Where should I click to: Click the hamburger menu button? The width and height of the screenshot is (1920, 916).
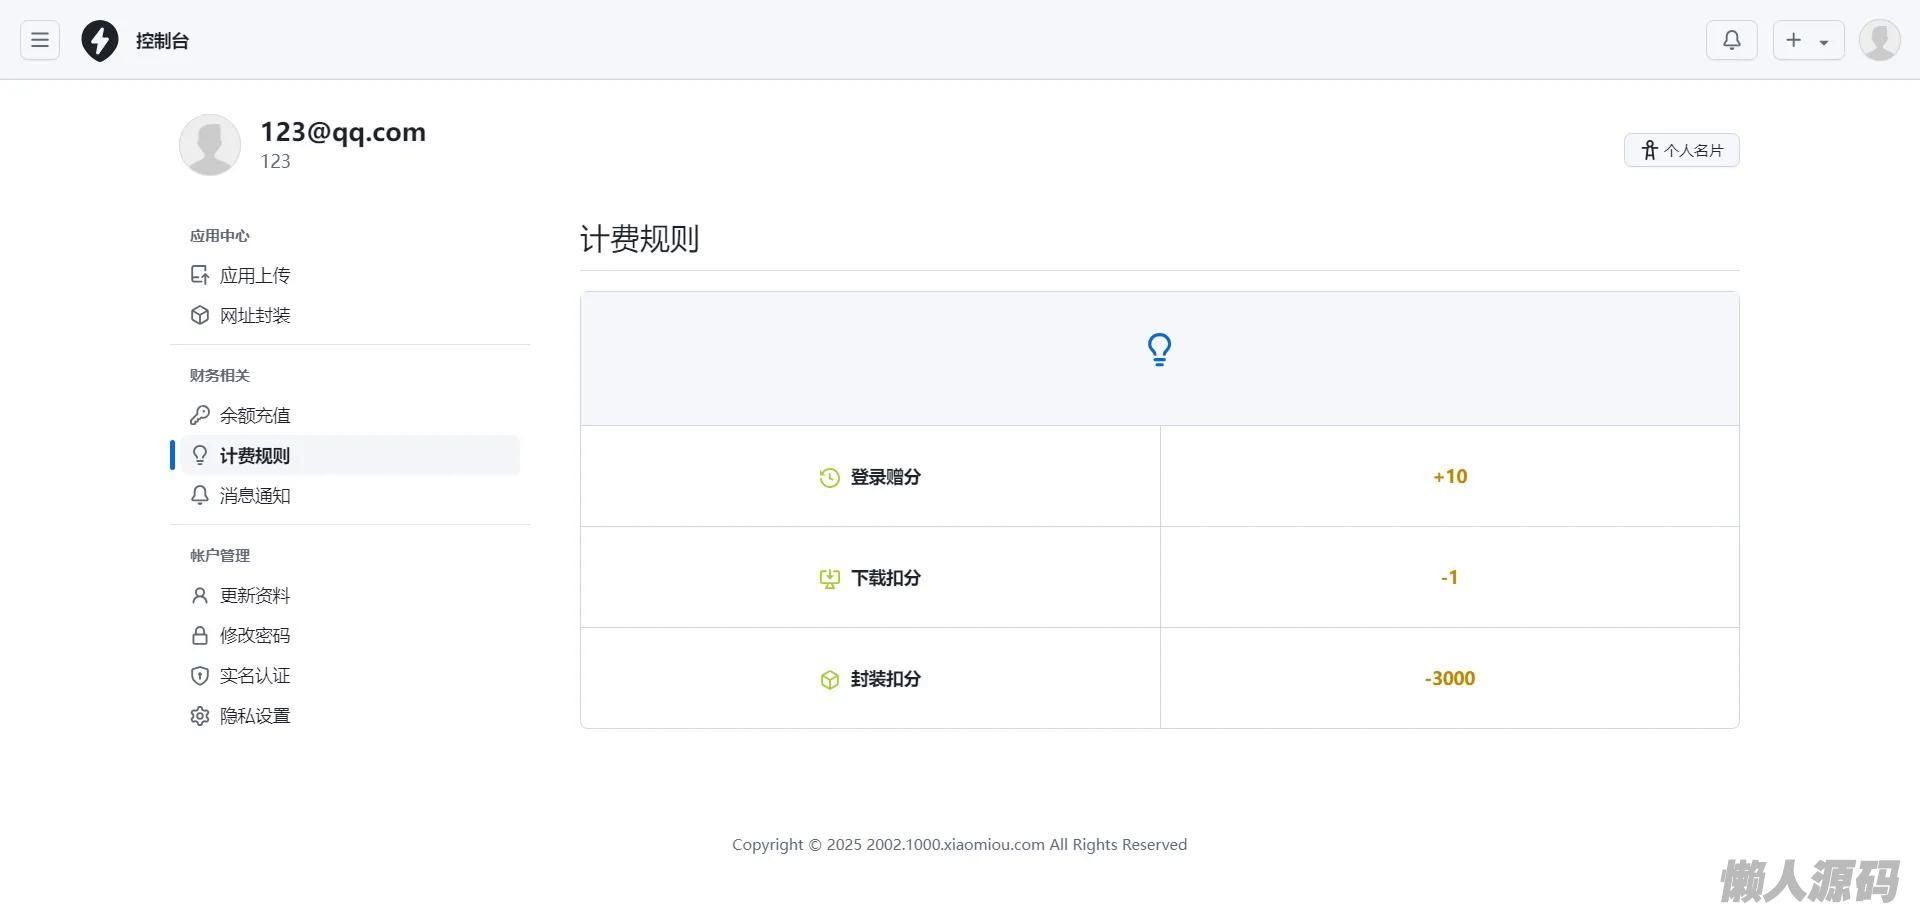click(x=40, y=40)
